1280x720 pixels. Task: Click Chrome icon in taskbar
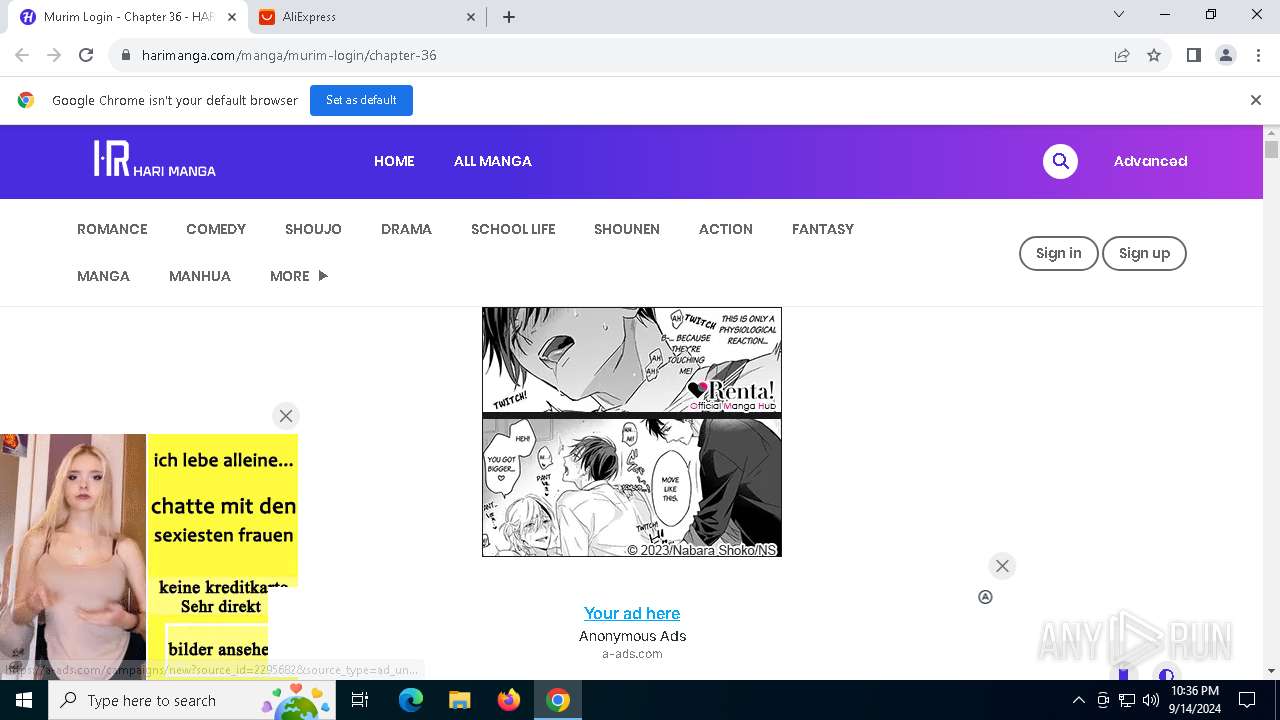(x=558, y=700)
